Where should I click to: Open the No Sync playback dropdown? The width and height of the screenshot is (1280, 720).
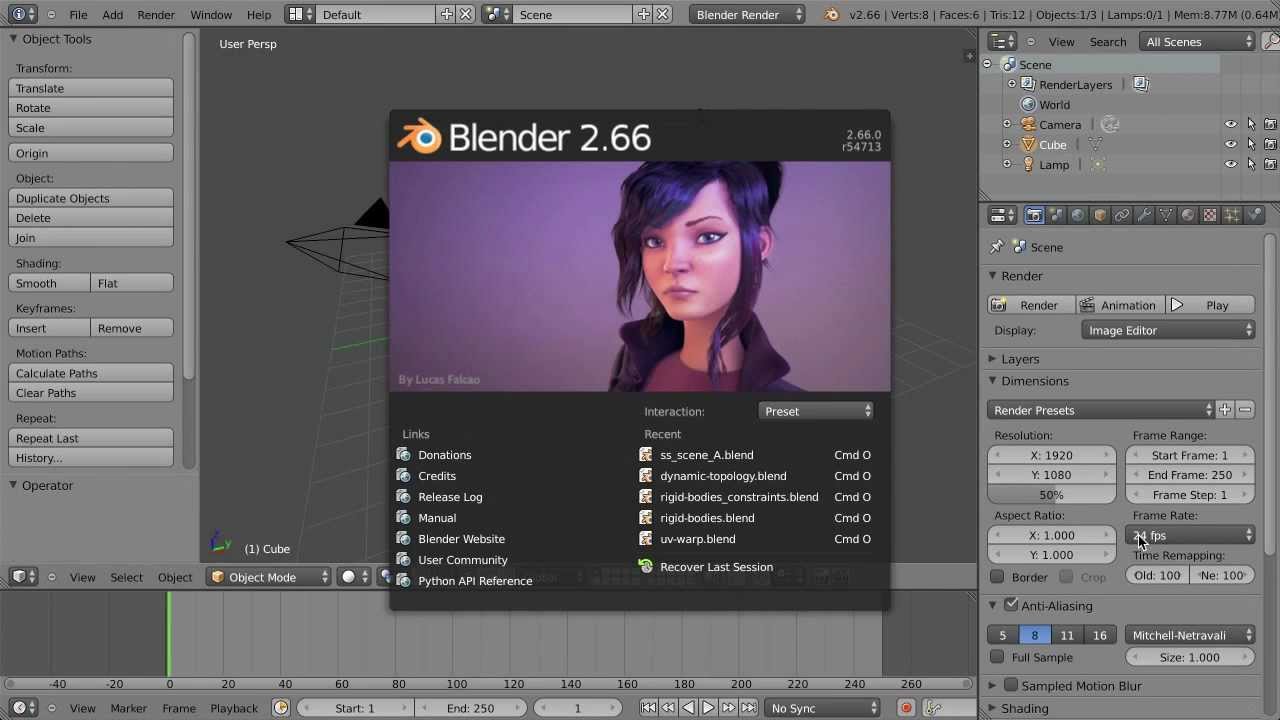tap(822, 707)
